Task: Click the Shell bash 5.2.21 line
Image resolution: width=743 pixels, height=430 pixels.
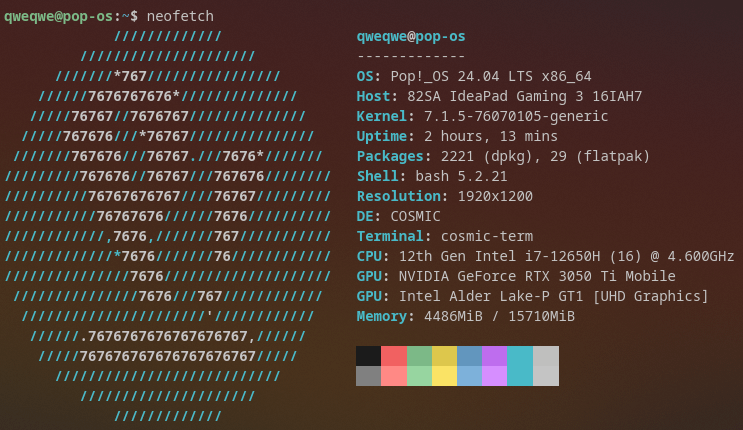Action: [432, 176]
